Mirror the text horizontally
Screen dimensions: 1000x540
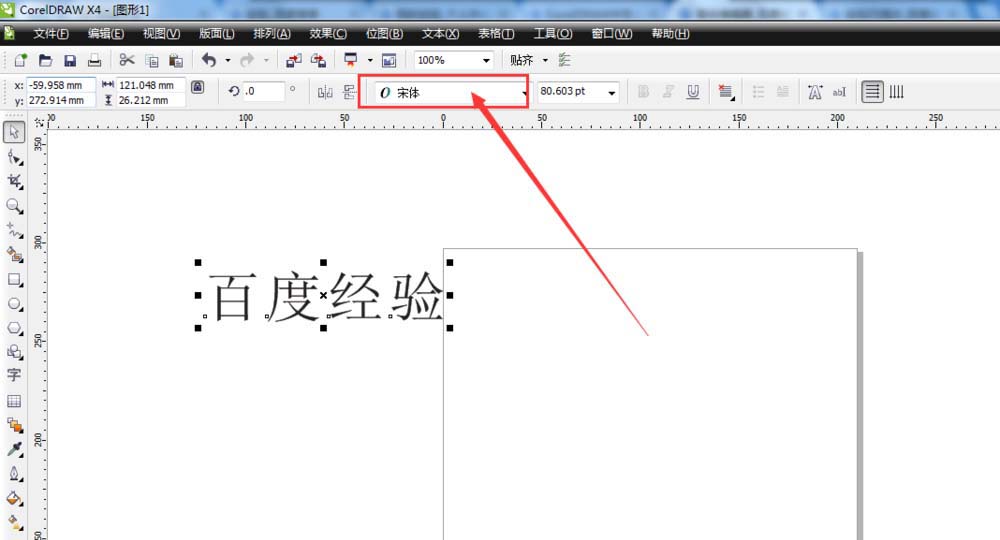click(x=325, y=92)
